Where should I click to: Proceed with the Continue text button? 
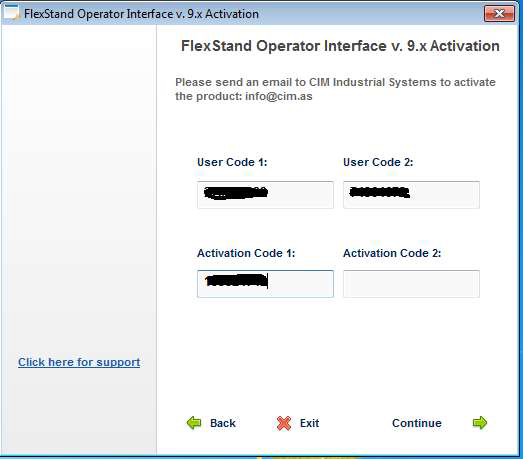coord(417,423)
